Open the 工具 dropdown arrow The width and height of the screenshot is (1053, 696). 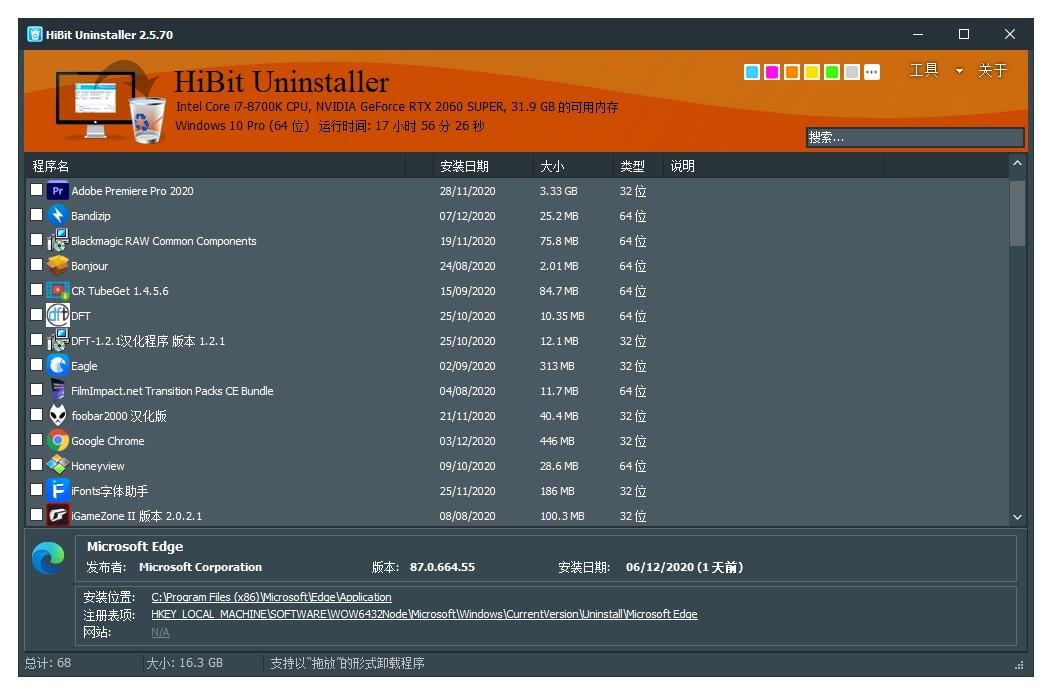point(960,71)
